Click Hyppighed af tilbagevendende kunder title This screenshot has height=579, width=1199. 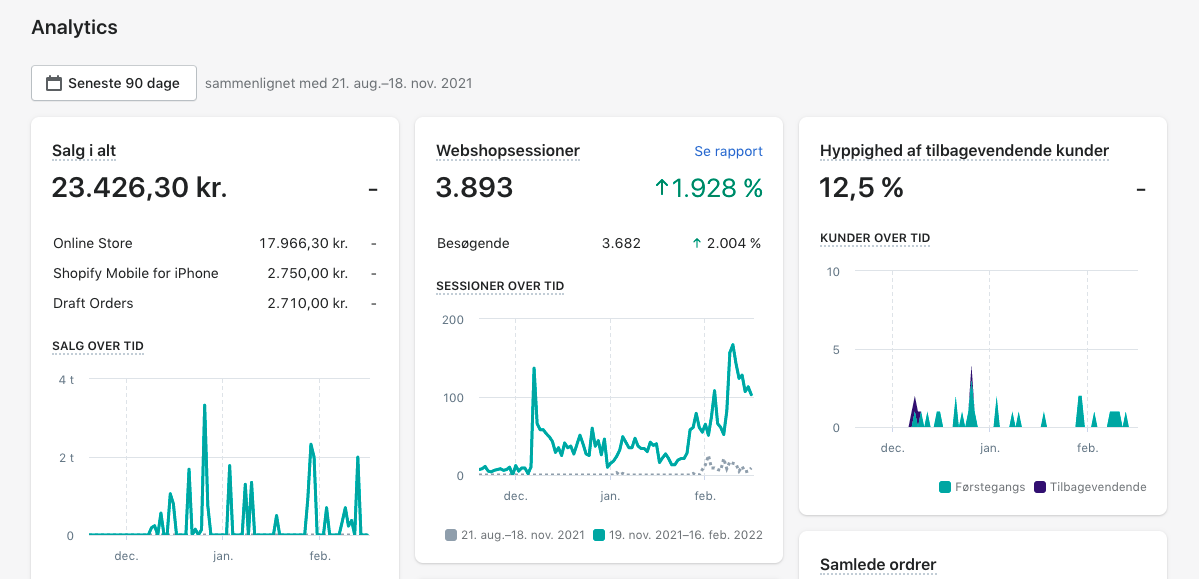[x=964, y=151]
